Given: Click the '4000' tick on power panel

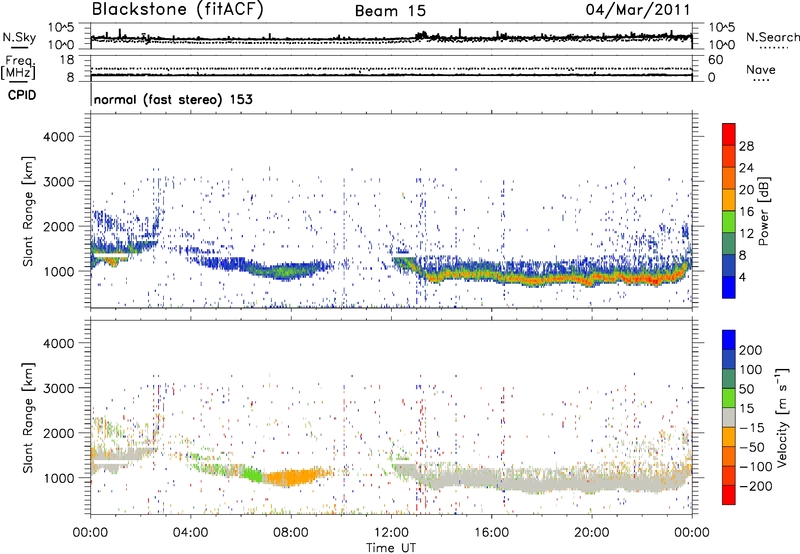Looking at the screenshot, I should pyautogui.click(x=58, y=137).
